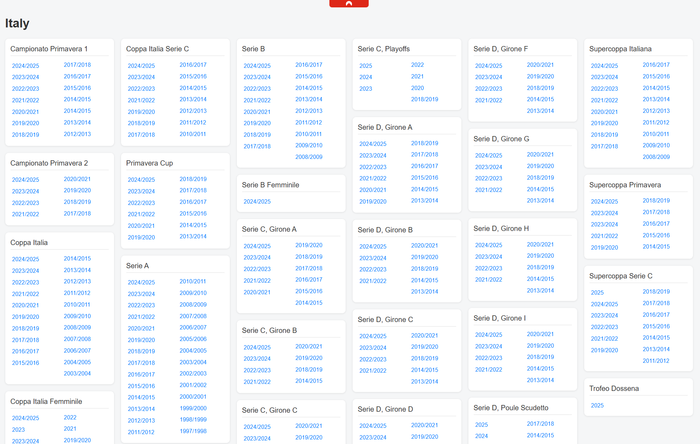Open Serie D Girone F 2021/2022

[x=488, y=100]
